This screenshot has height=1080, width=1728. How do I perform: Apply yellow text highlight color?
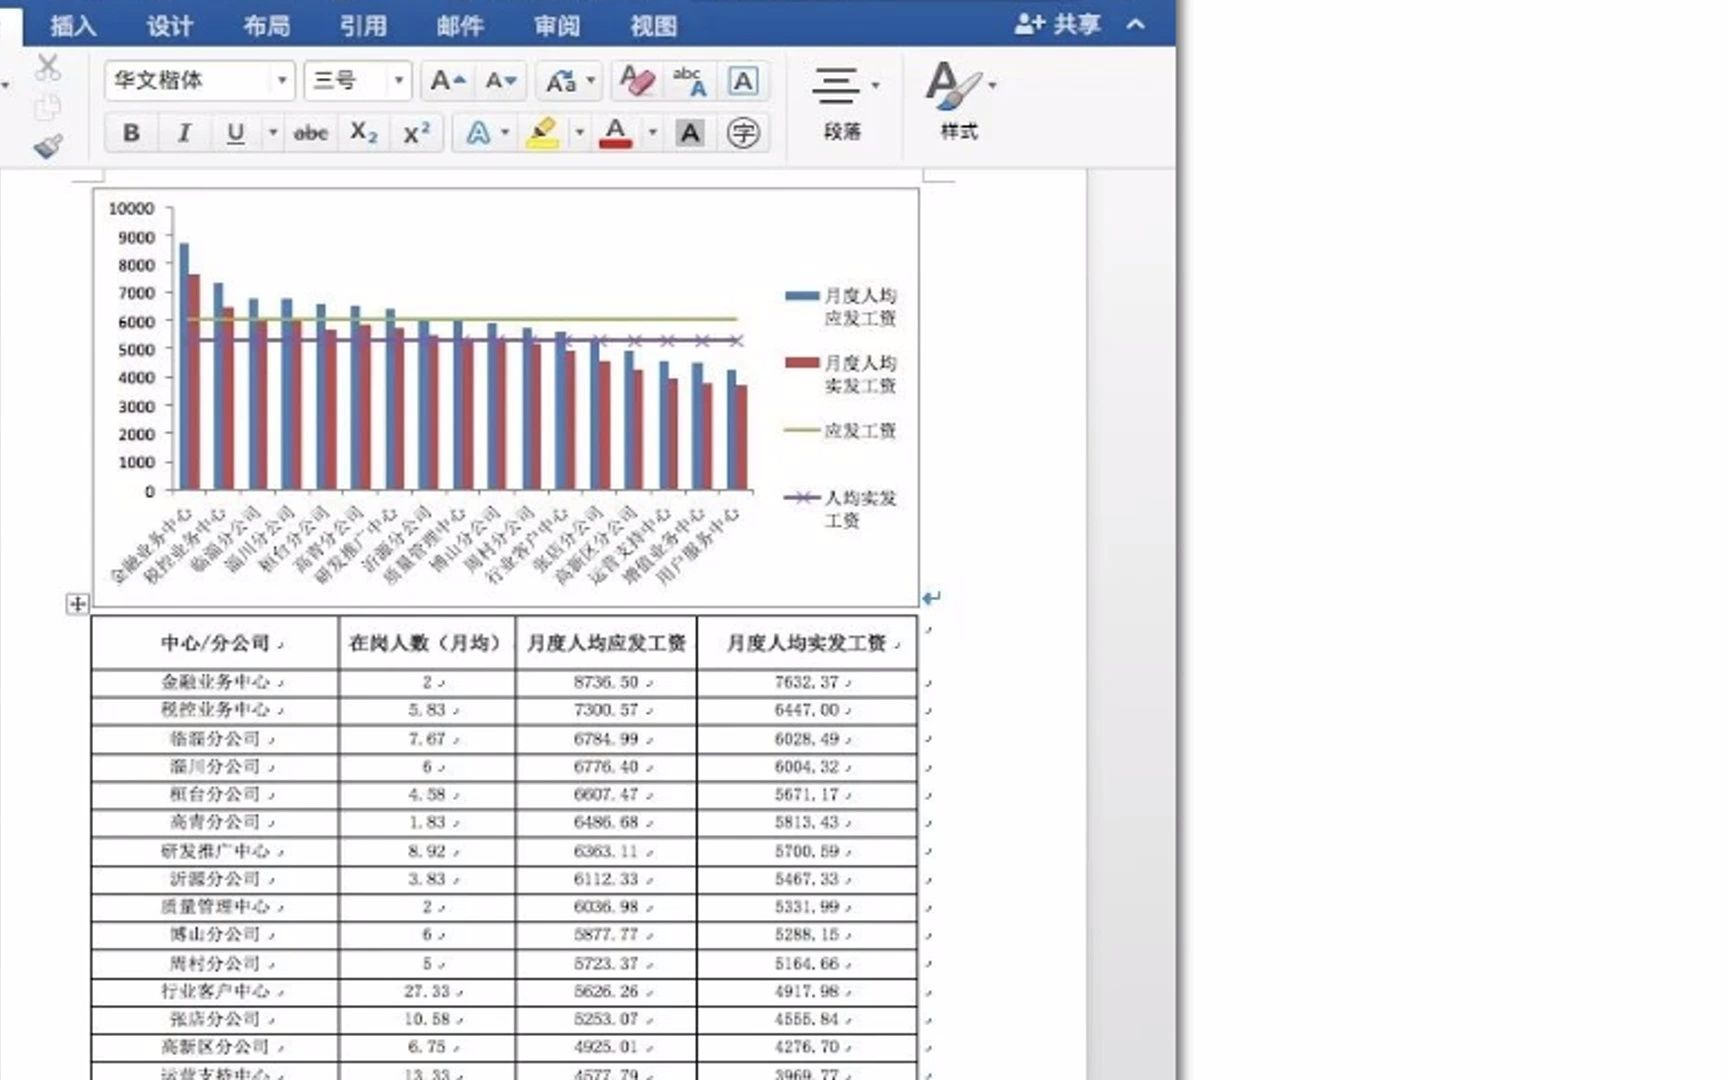point(542,133)
